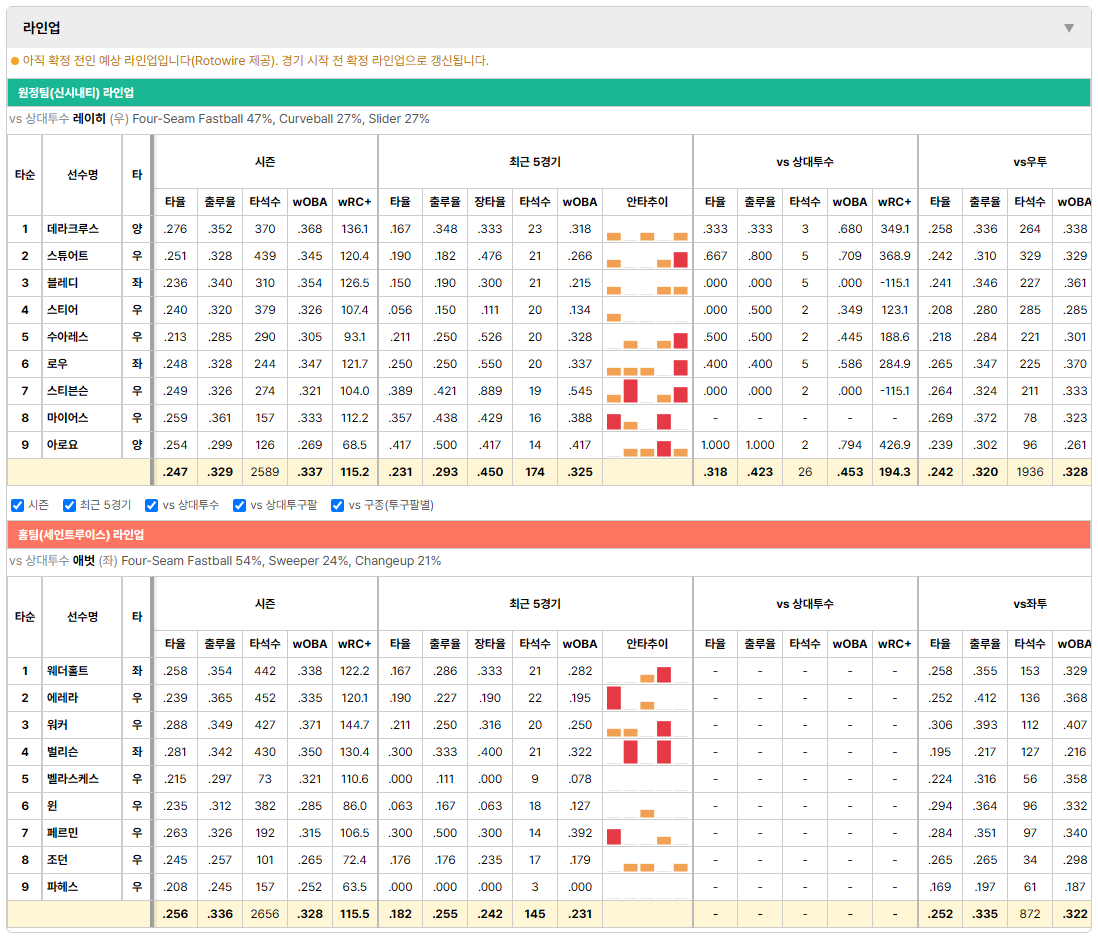
Task: Disable the vs 상대투구팔 checkbox
Action: (239, 505)
